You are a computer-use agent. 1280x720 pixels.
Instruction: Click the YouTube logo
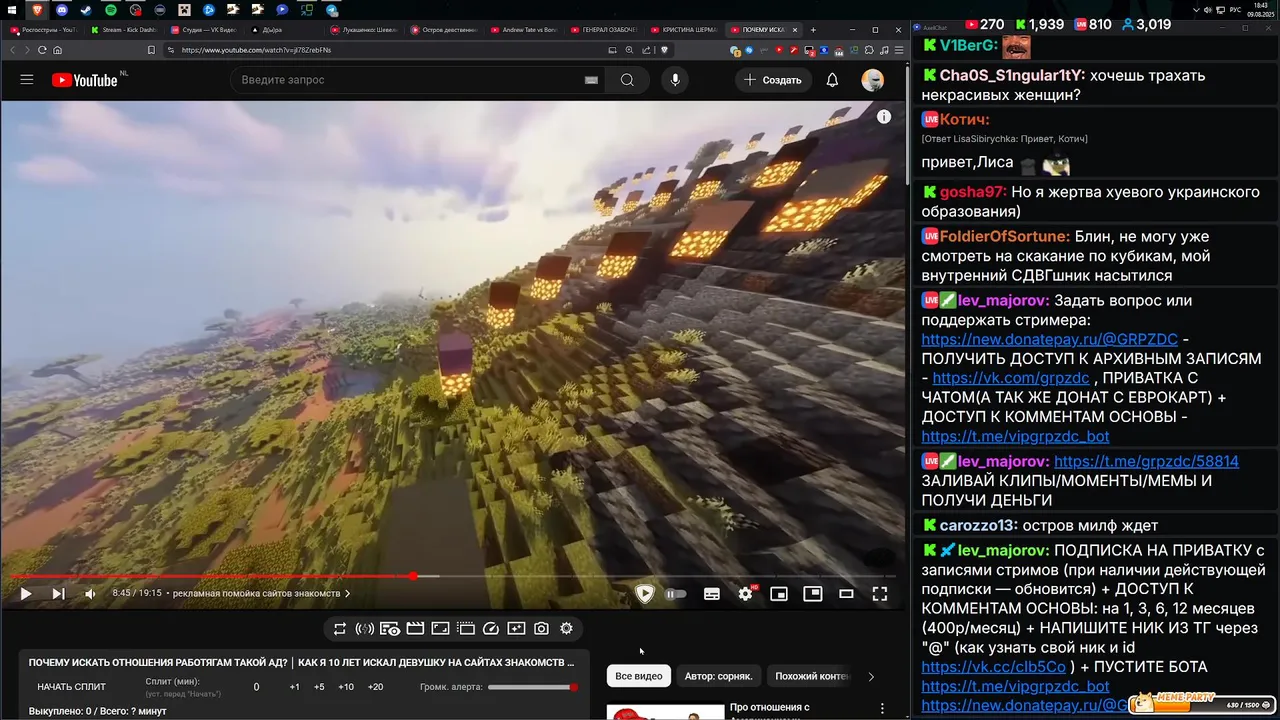pyautogui.click(x=85, y=80)
